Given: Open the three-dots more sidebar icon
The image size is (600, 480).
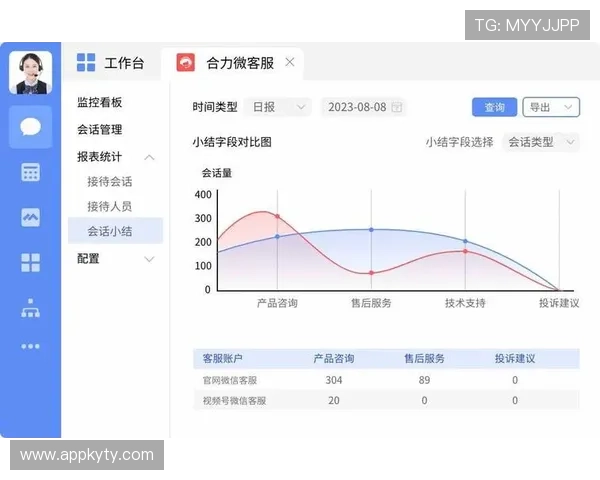Looking at the screenshot, I should (31, 346).
